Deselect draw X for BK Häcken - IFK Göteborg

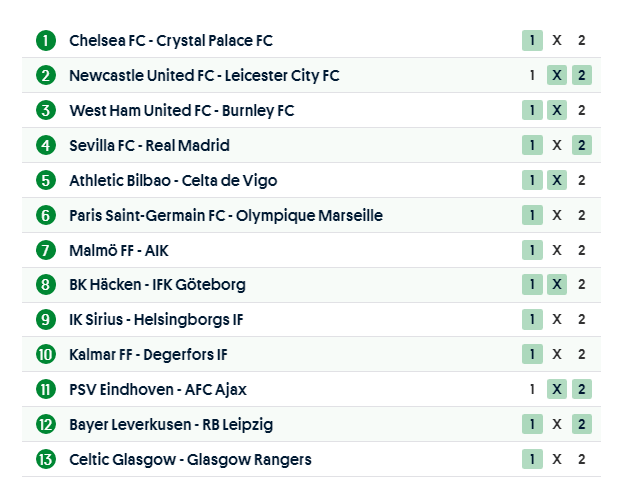tap(557, 284)
